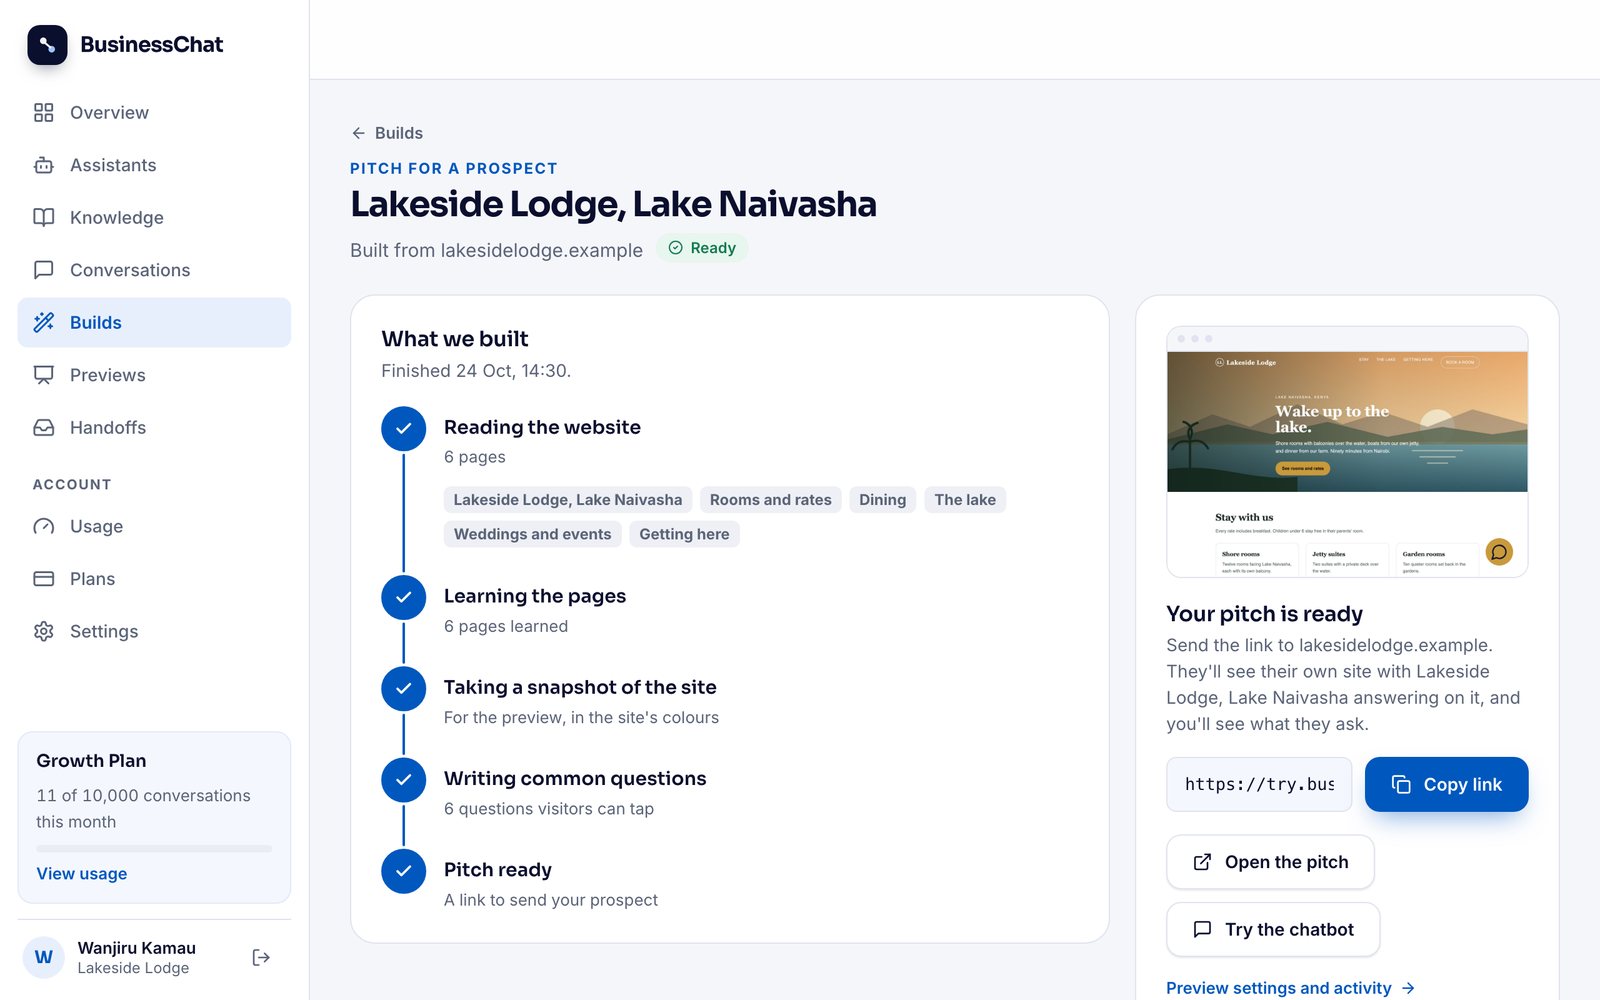Screen dimensions: 1600x1000
Task: Click Try the chatbot button
Action: (x=1273, y=930)
